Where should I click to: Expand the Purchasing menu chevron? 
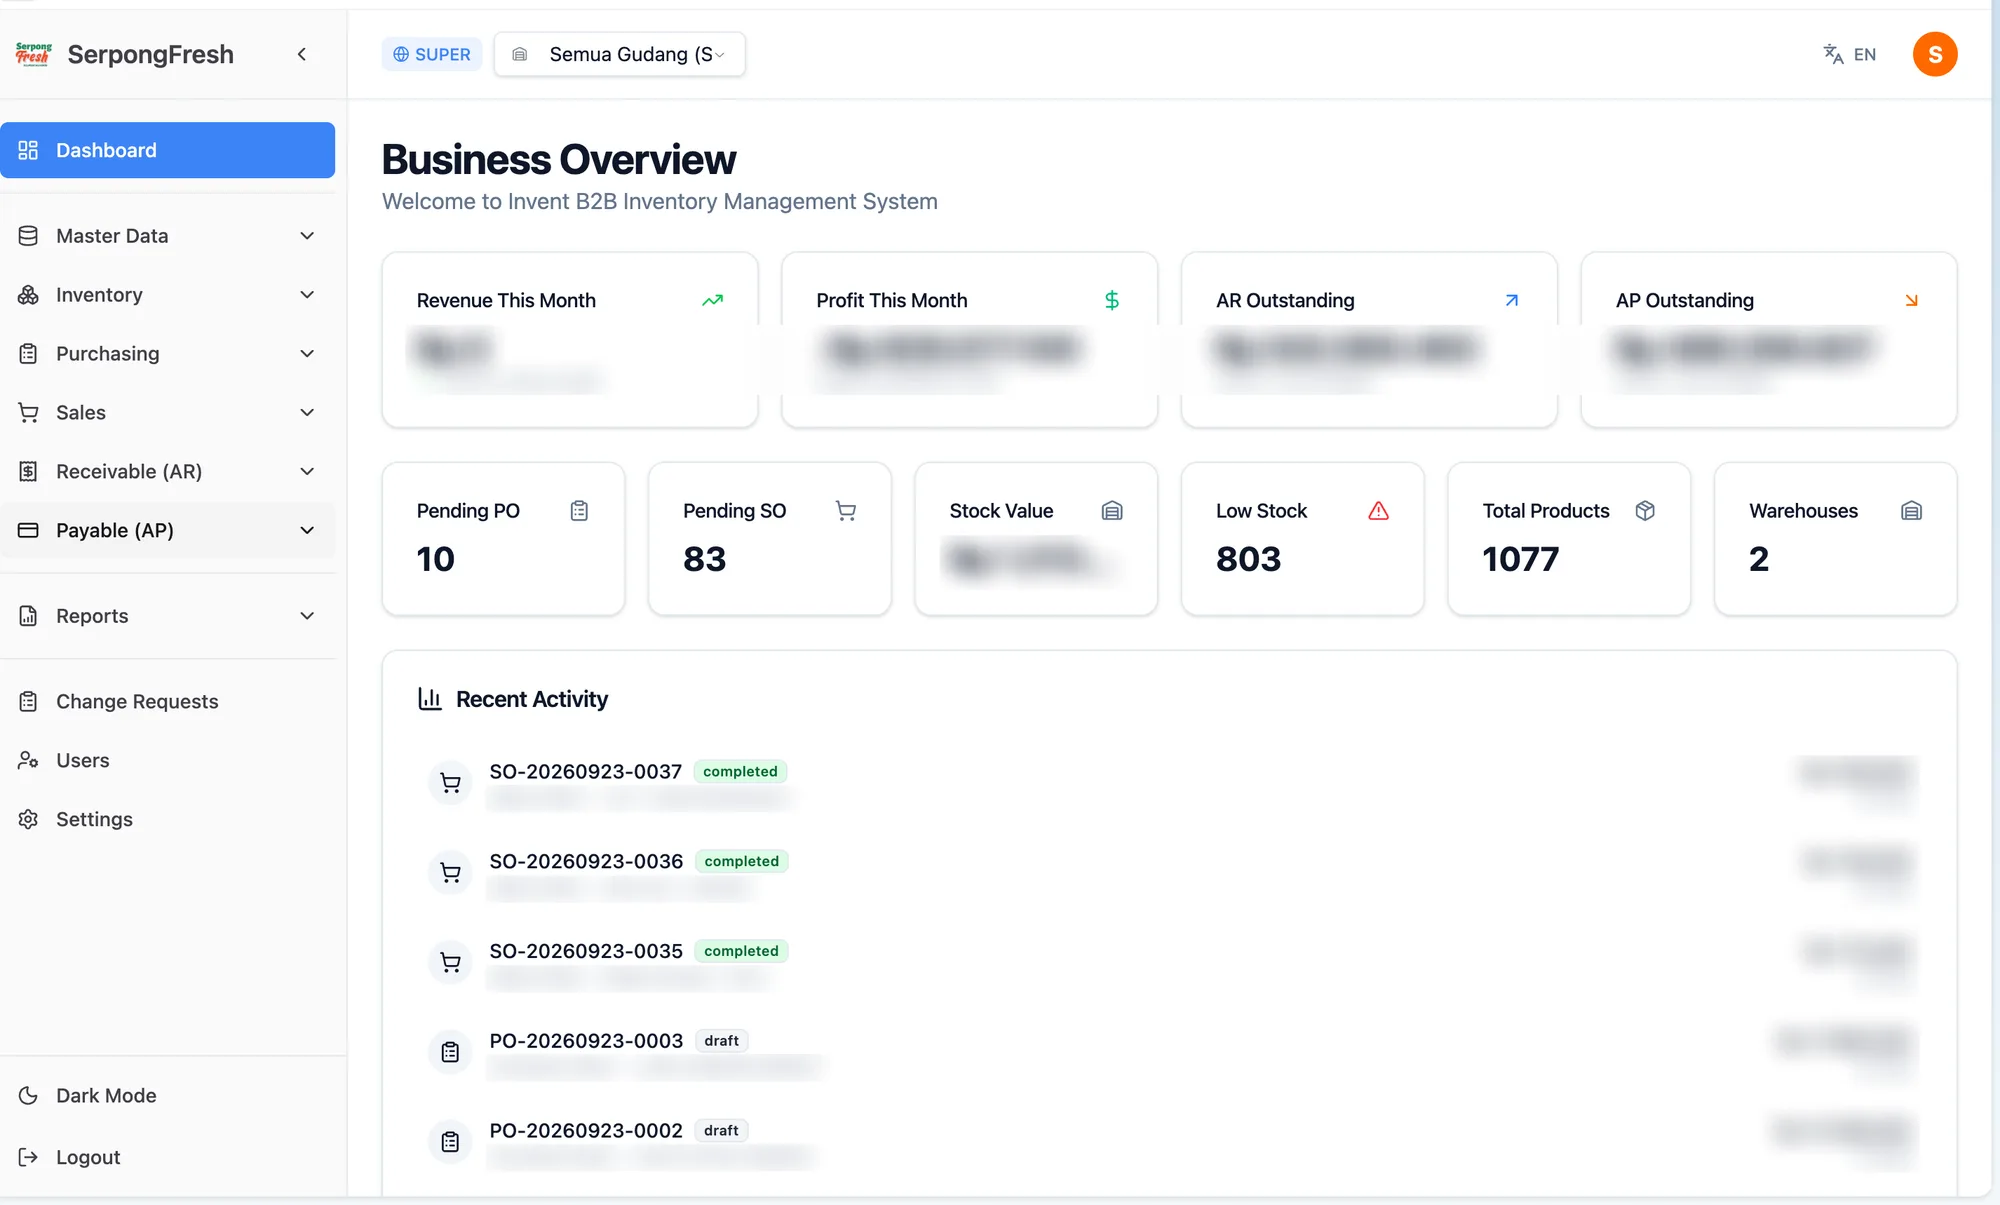[x=307, y=354]
